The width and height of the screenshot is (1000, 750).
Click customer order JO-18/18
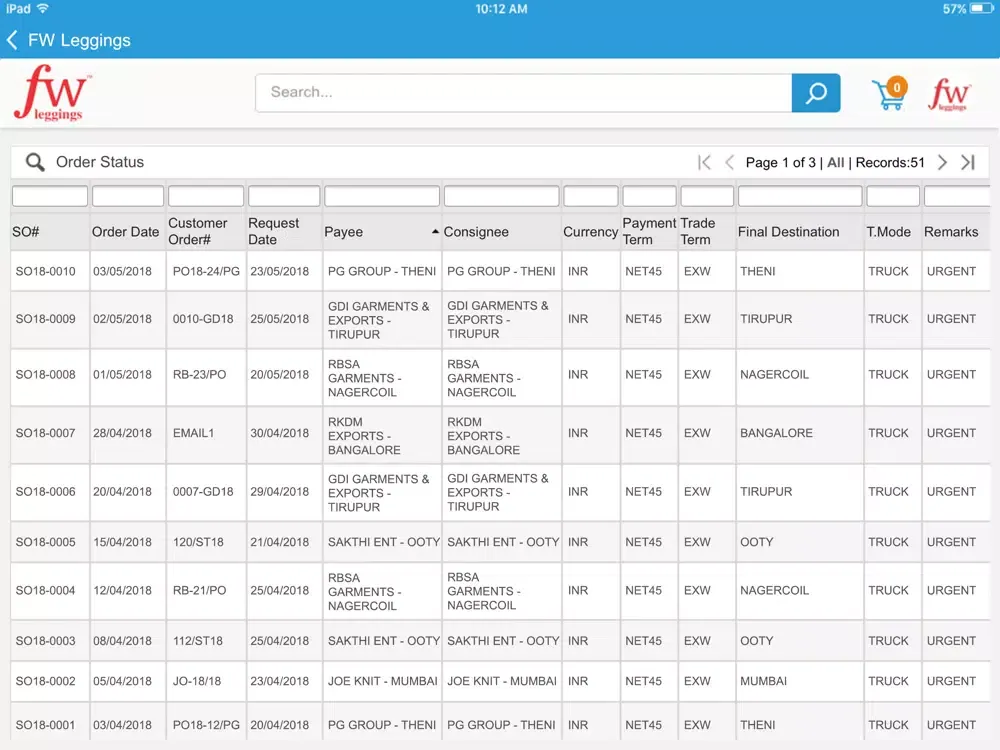coord(196,682)
